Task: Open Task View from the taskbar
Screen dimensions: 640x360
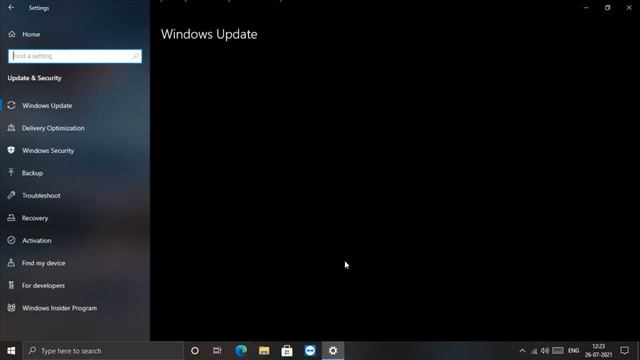Action: (217, 351)
